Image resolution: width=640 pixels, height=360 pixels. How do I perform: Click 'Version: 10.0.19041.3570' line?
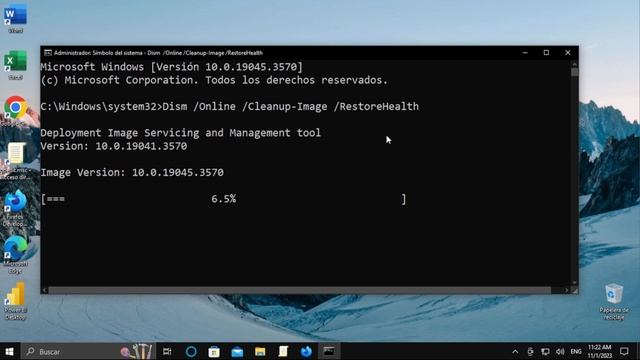[113, 146]
